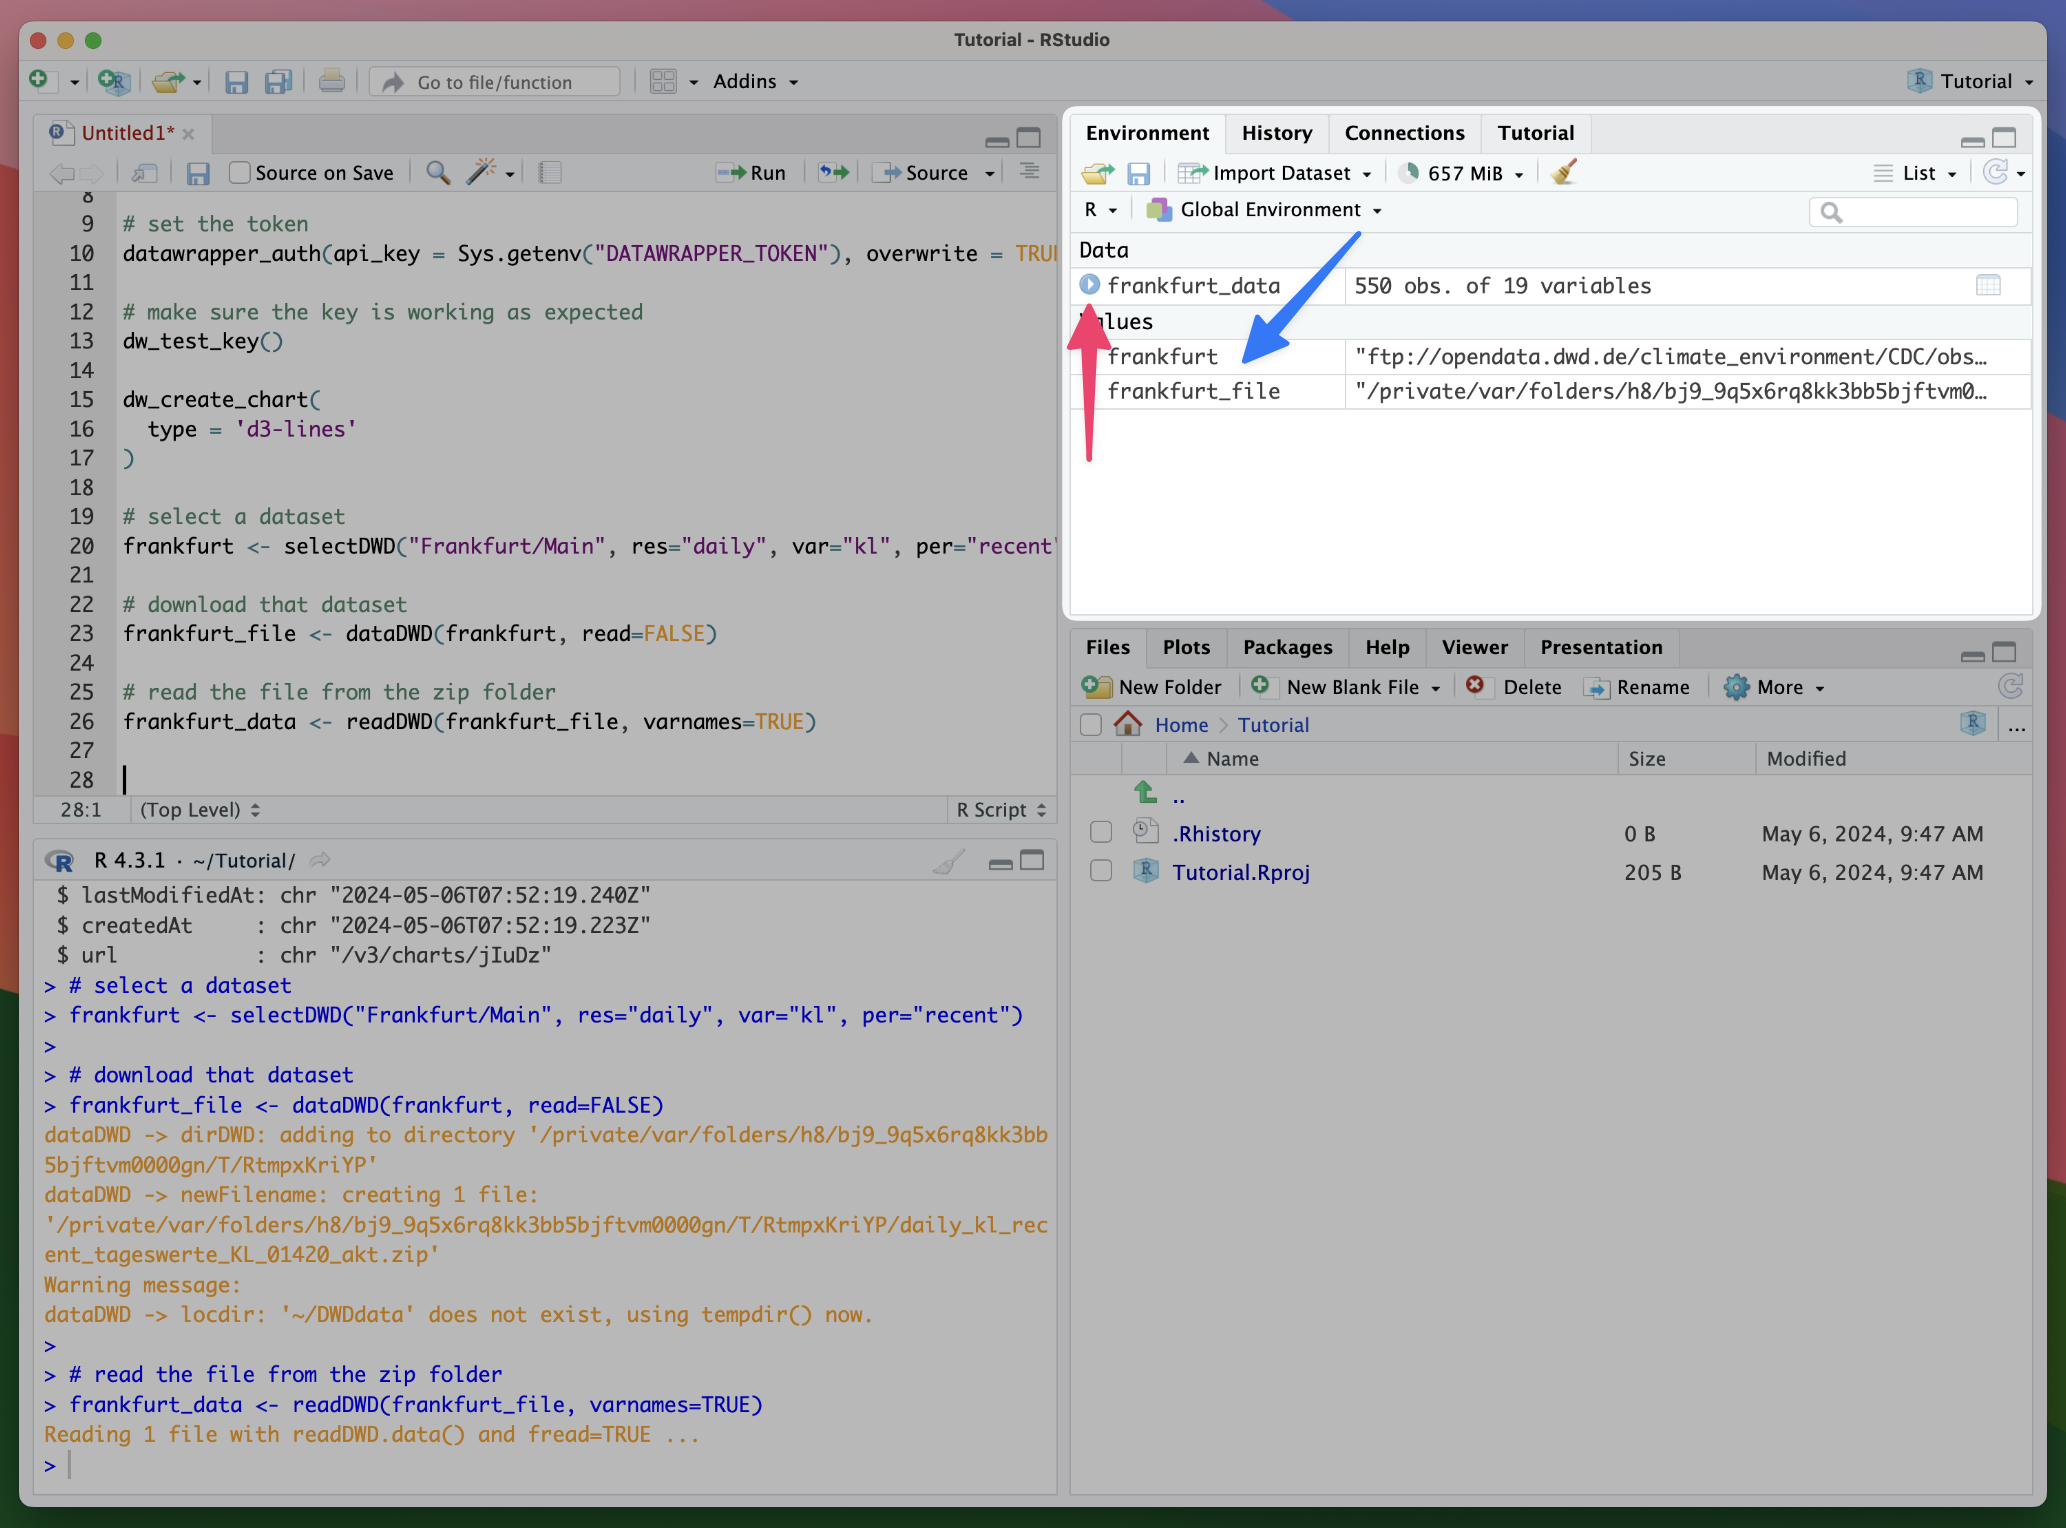
Task: Open the (Top Level) scope navigator
Action: tap(200, 809)
